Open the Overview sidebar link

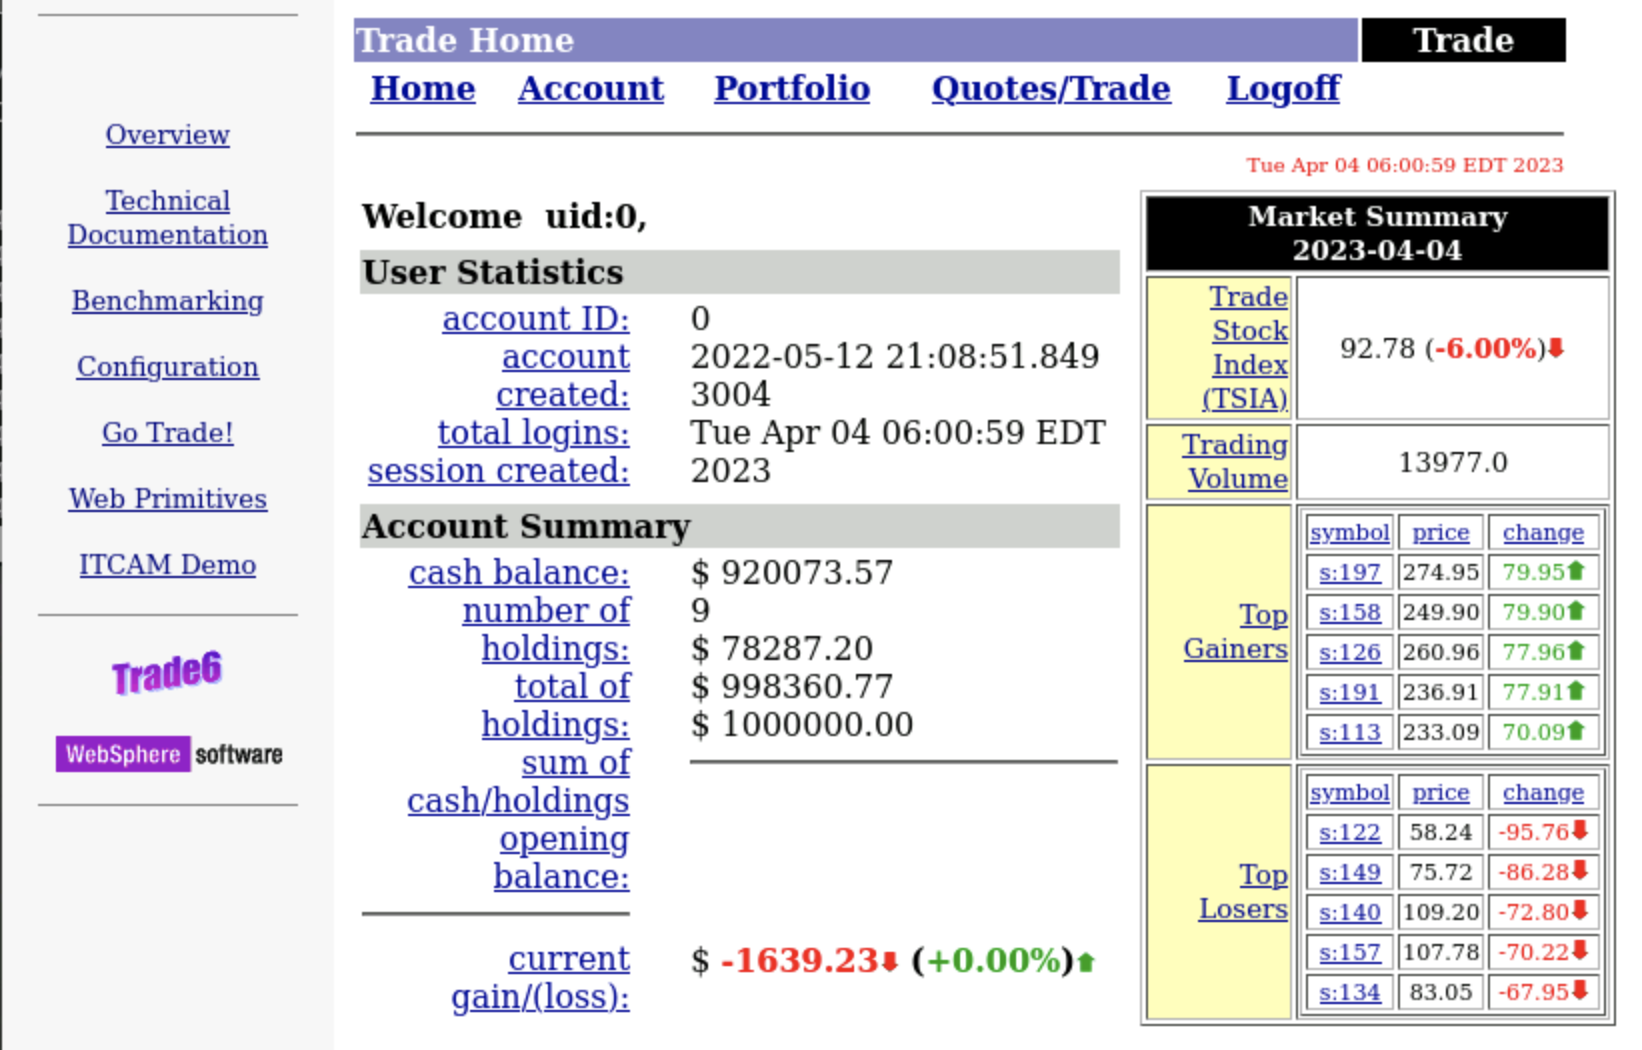coord(168,135)
